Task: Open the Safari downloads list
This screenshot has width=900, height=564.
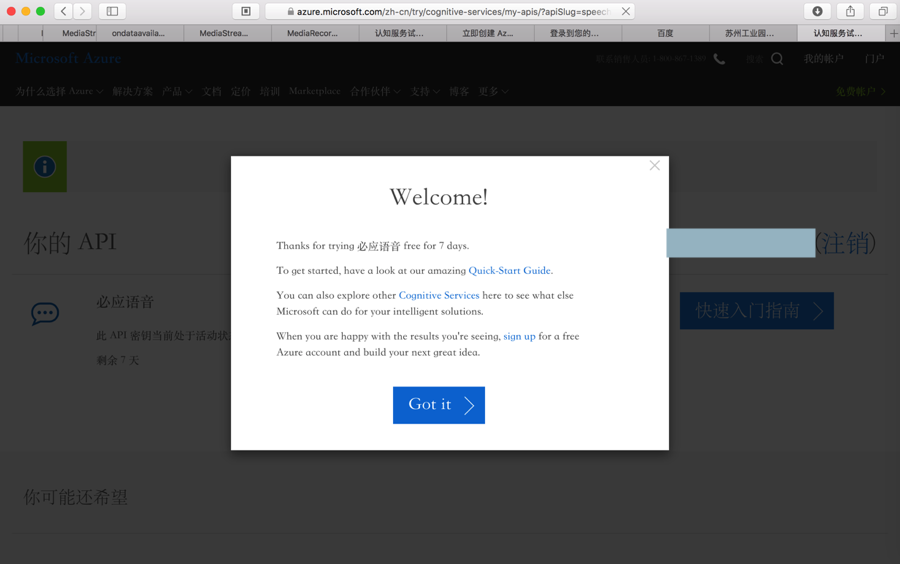Action: tap(817, 11)
